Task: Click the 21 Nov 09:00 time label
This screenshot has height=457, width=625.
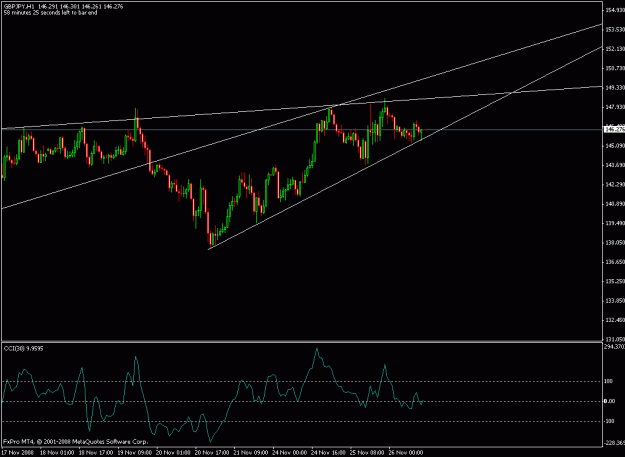Action: 251,453
